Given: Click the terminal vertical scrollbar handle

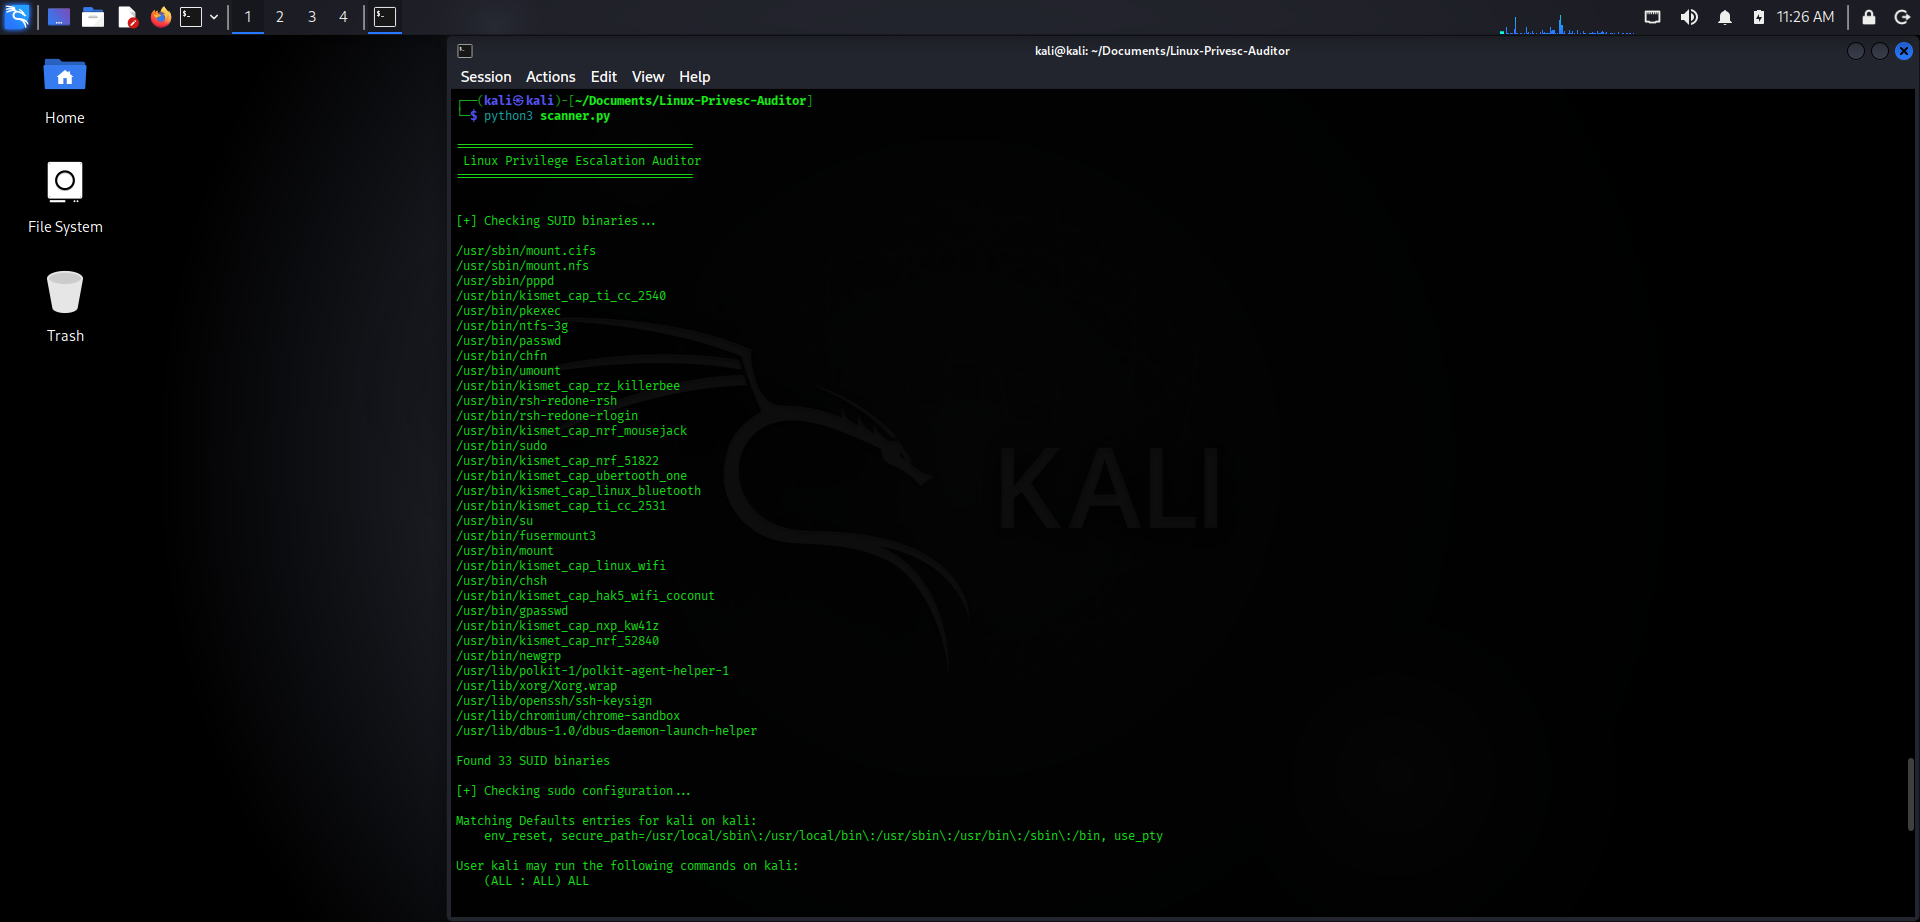Looking at the screenshot, I should point(1910,795).
